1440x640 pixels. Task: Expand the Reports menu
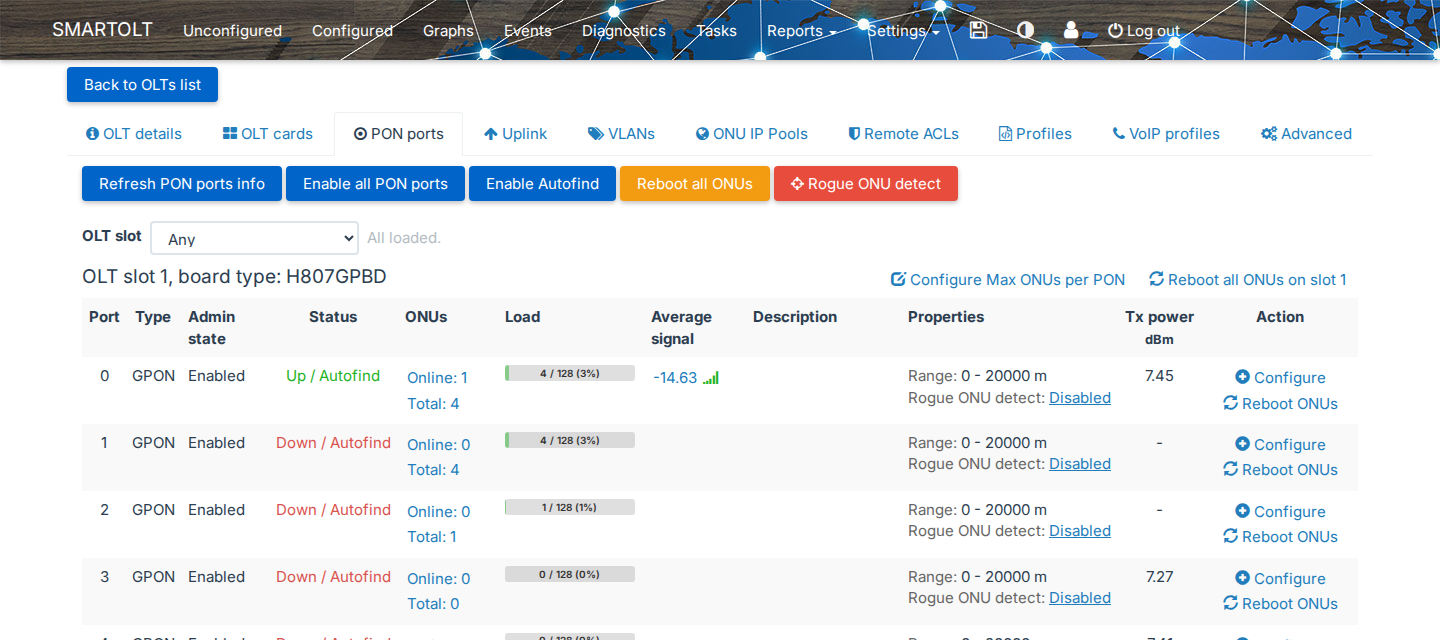(x=802, y=31)
